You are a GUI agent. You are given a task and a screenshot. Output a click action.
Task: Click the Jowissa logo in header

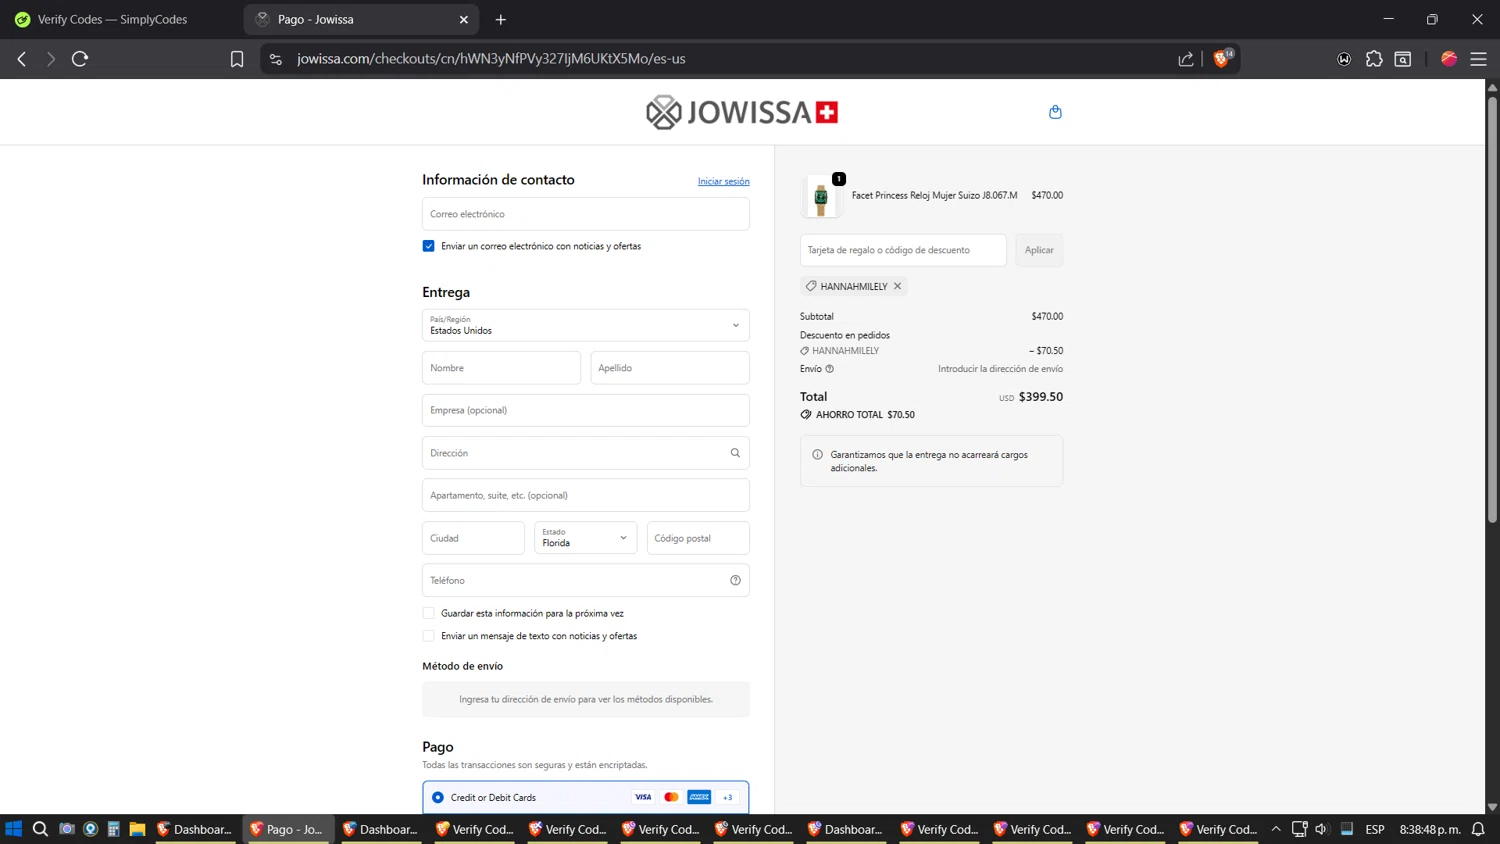click(742, 112)
